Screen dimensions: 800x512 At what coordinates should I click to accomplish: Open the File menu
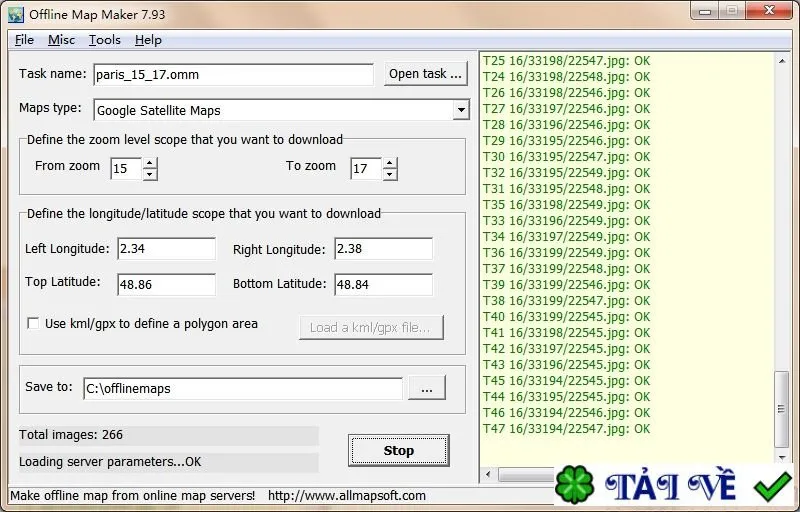[24, 40]
